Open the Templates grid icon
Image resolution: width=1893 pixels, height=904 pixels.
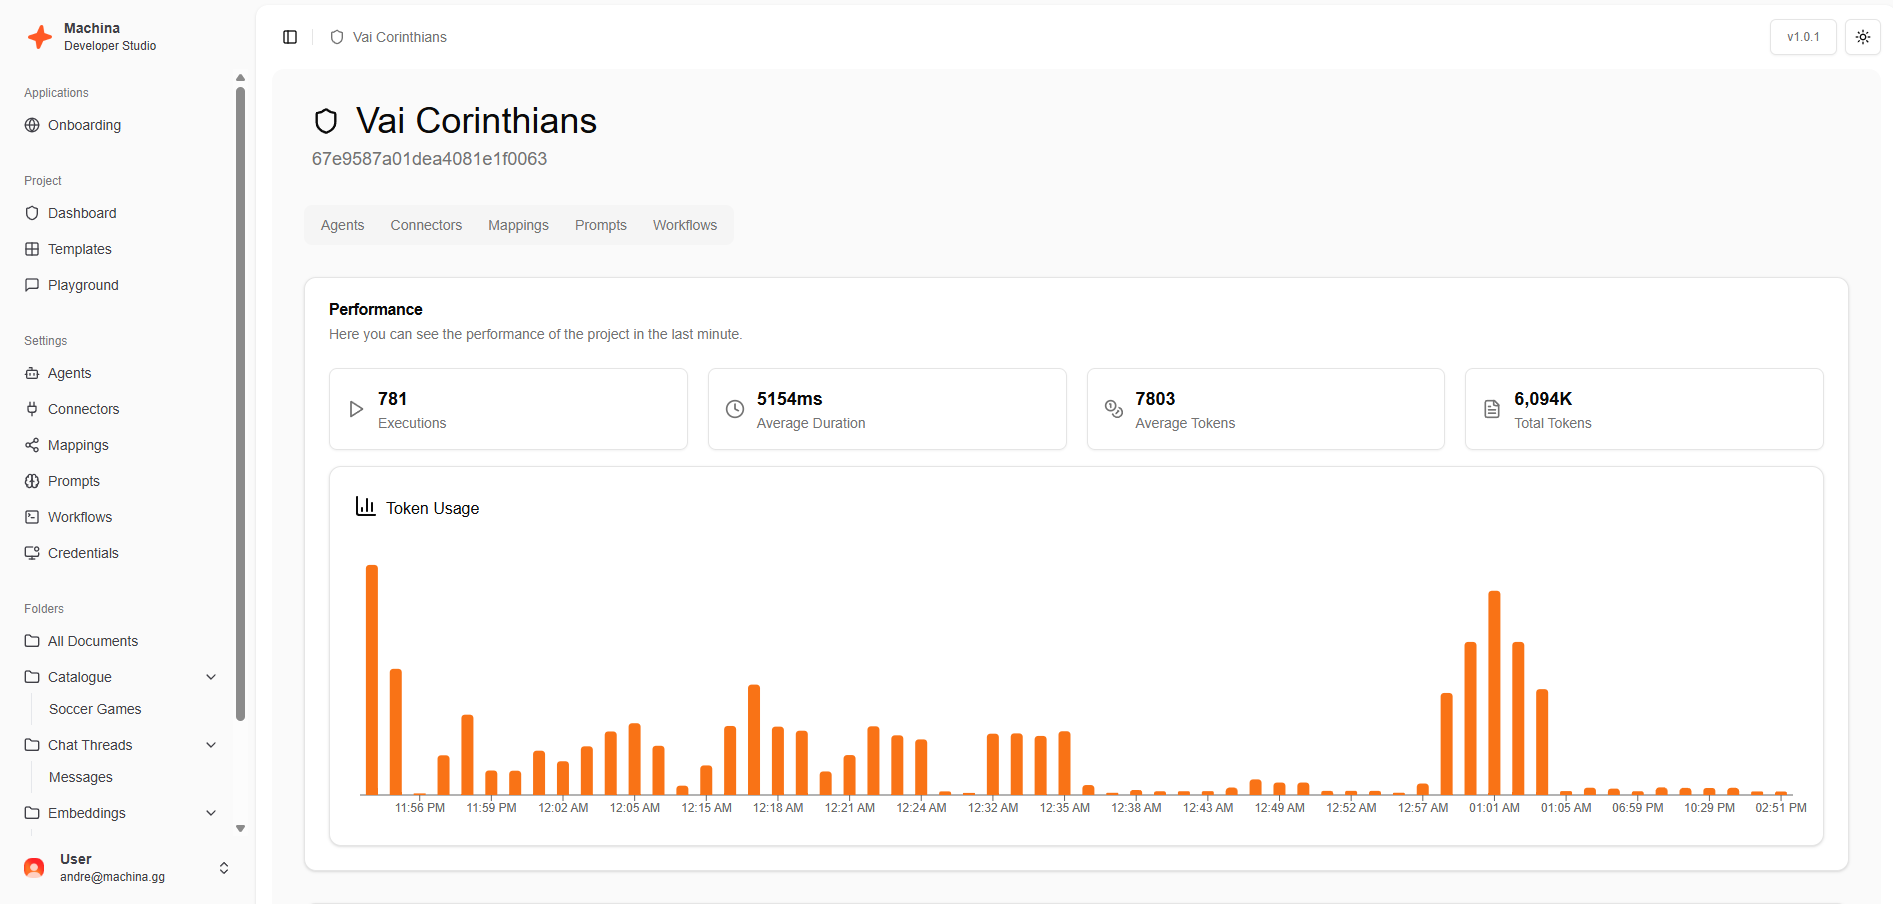tap(32, 249)
